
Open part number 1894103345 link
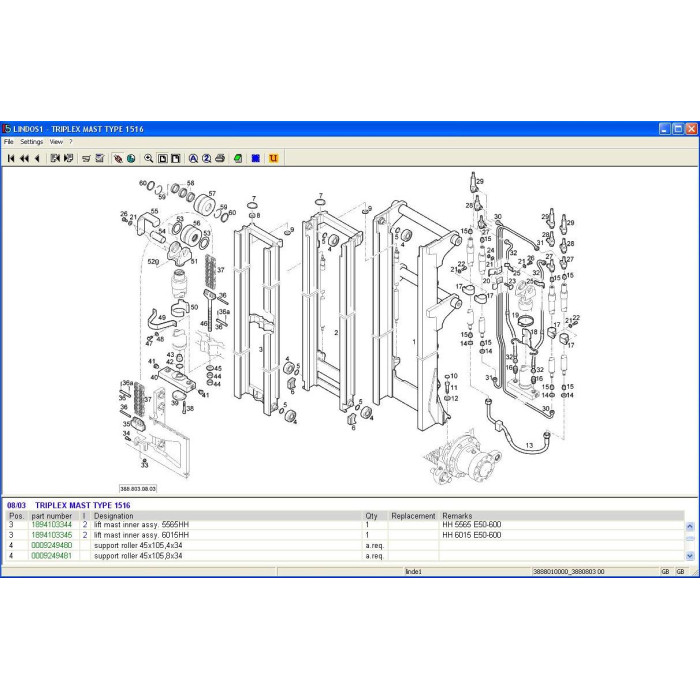(x=51, y=535)
